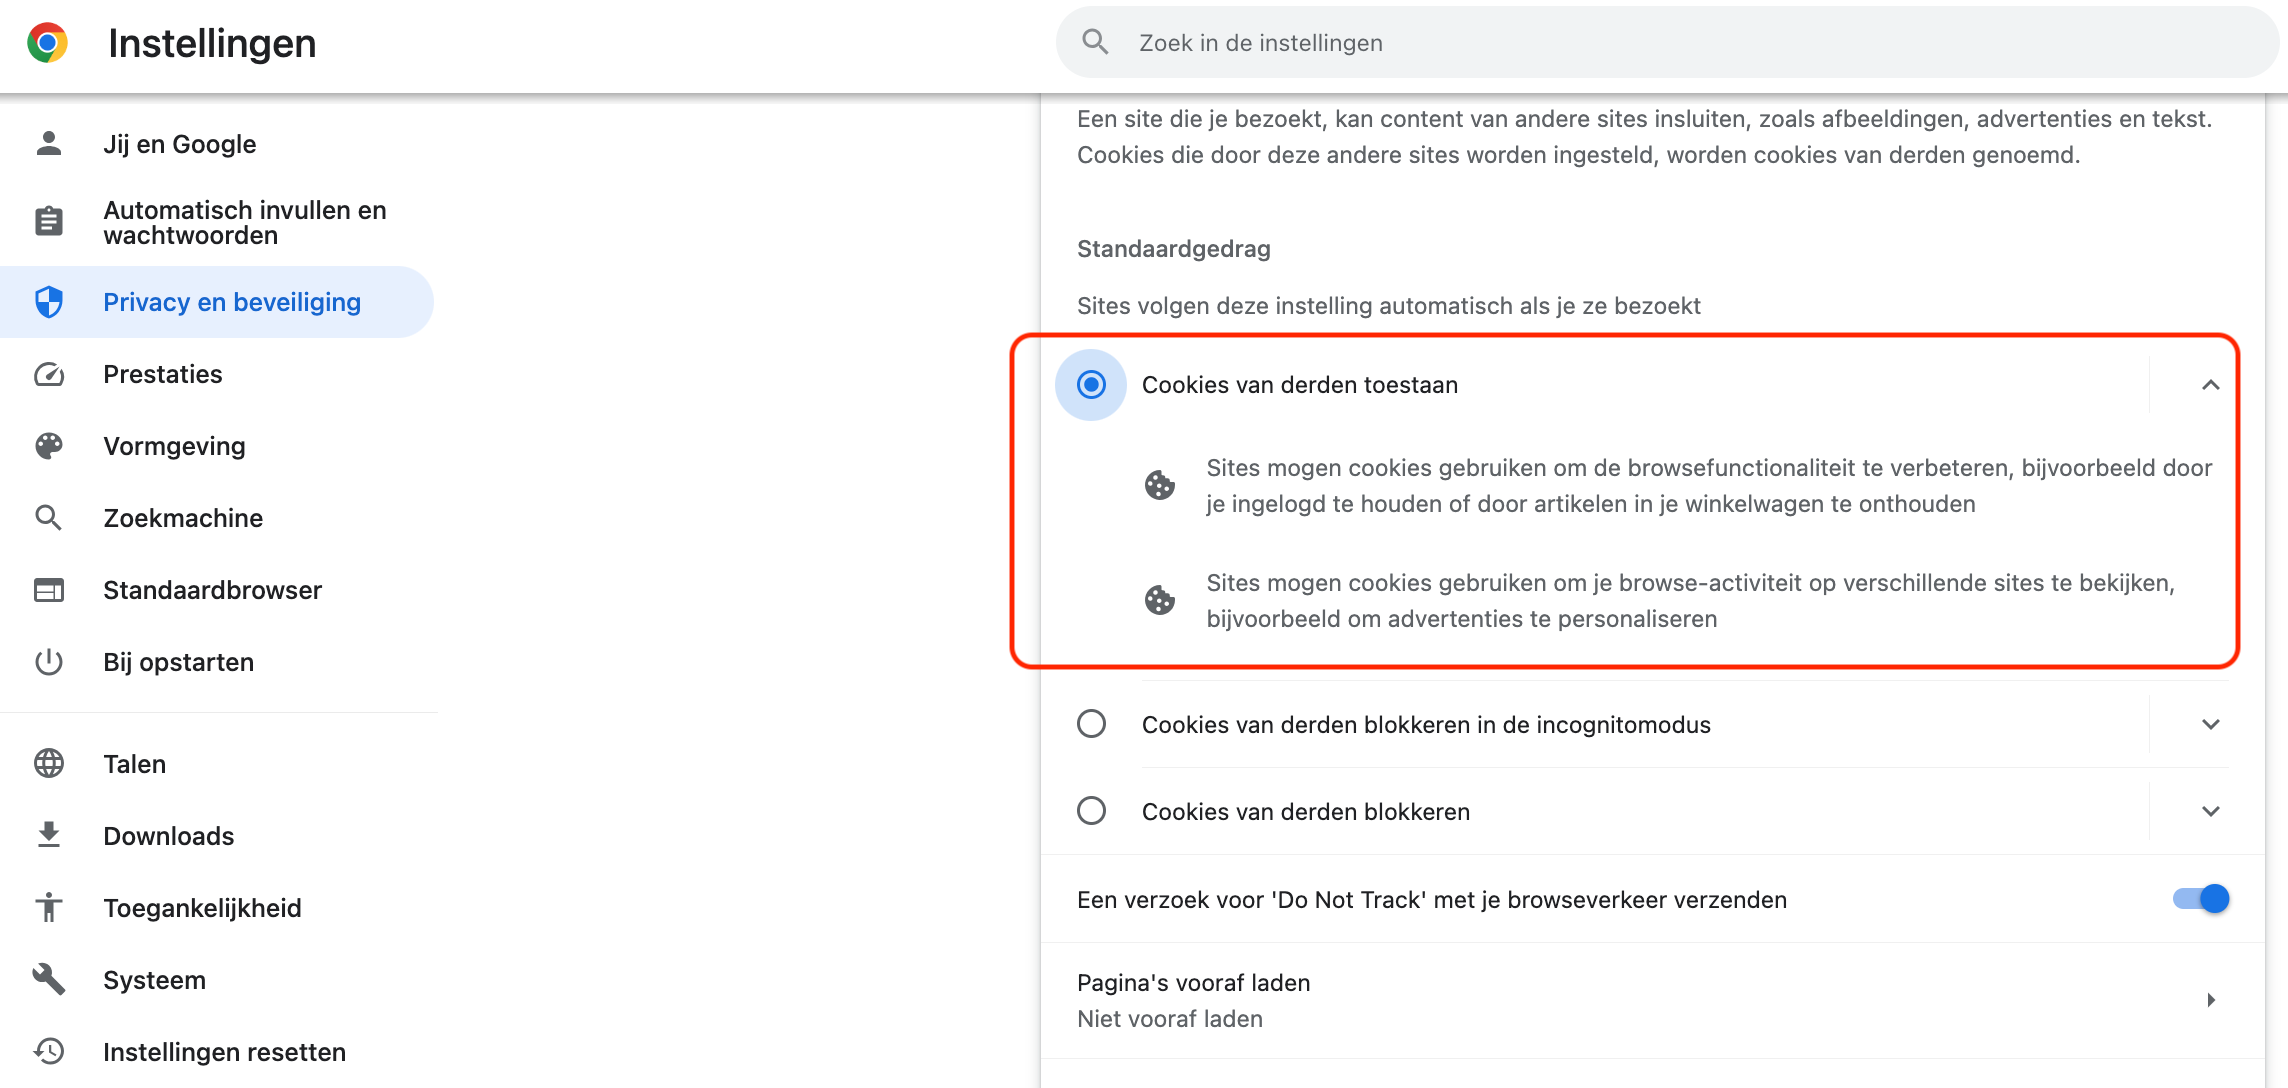Click the power icon for Bij opstarten
This screenshot has height=1088, width=2288.
point(48,662)
